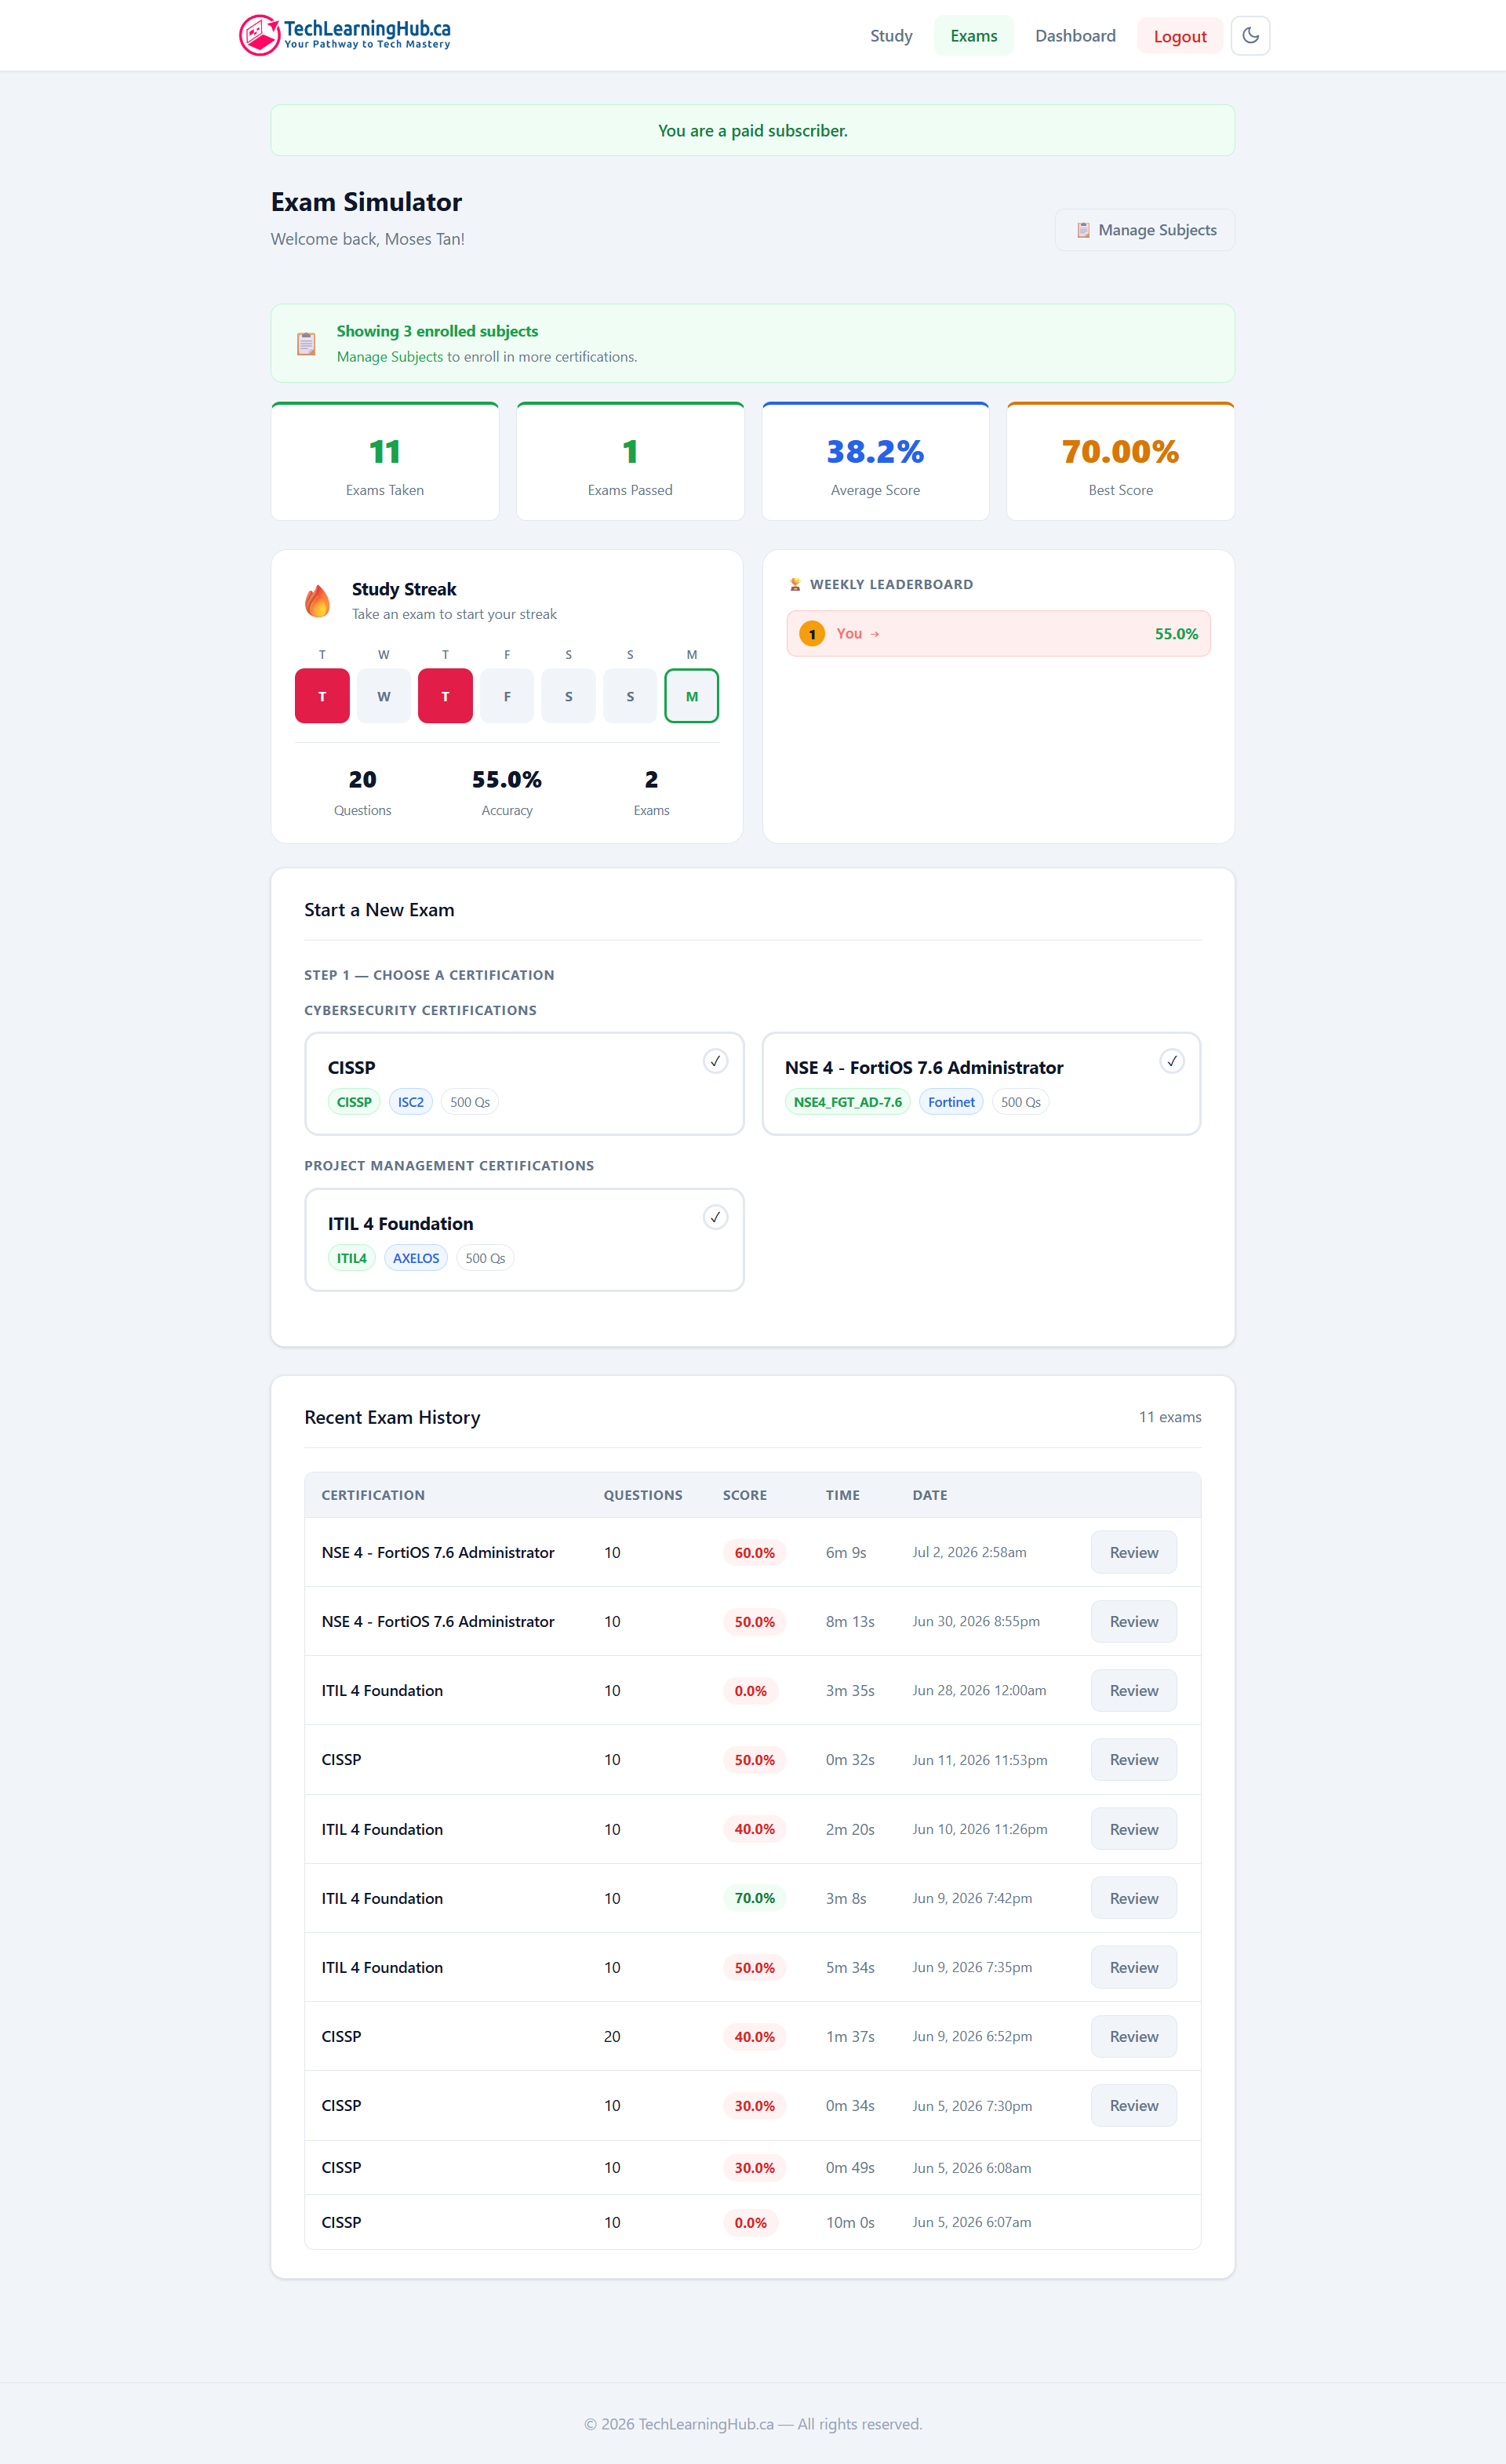Review the Jun 5, 2026 7:30pm exam

pos(1134,2106)
